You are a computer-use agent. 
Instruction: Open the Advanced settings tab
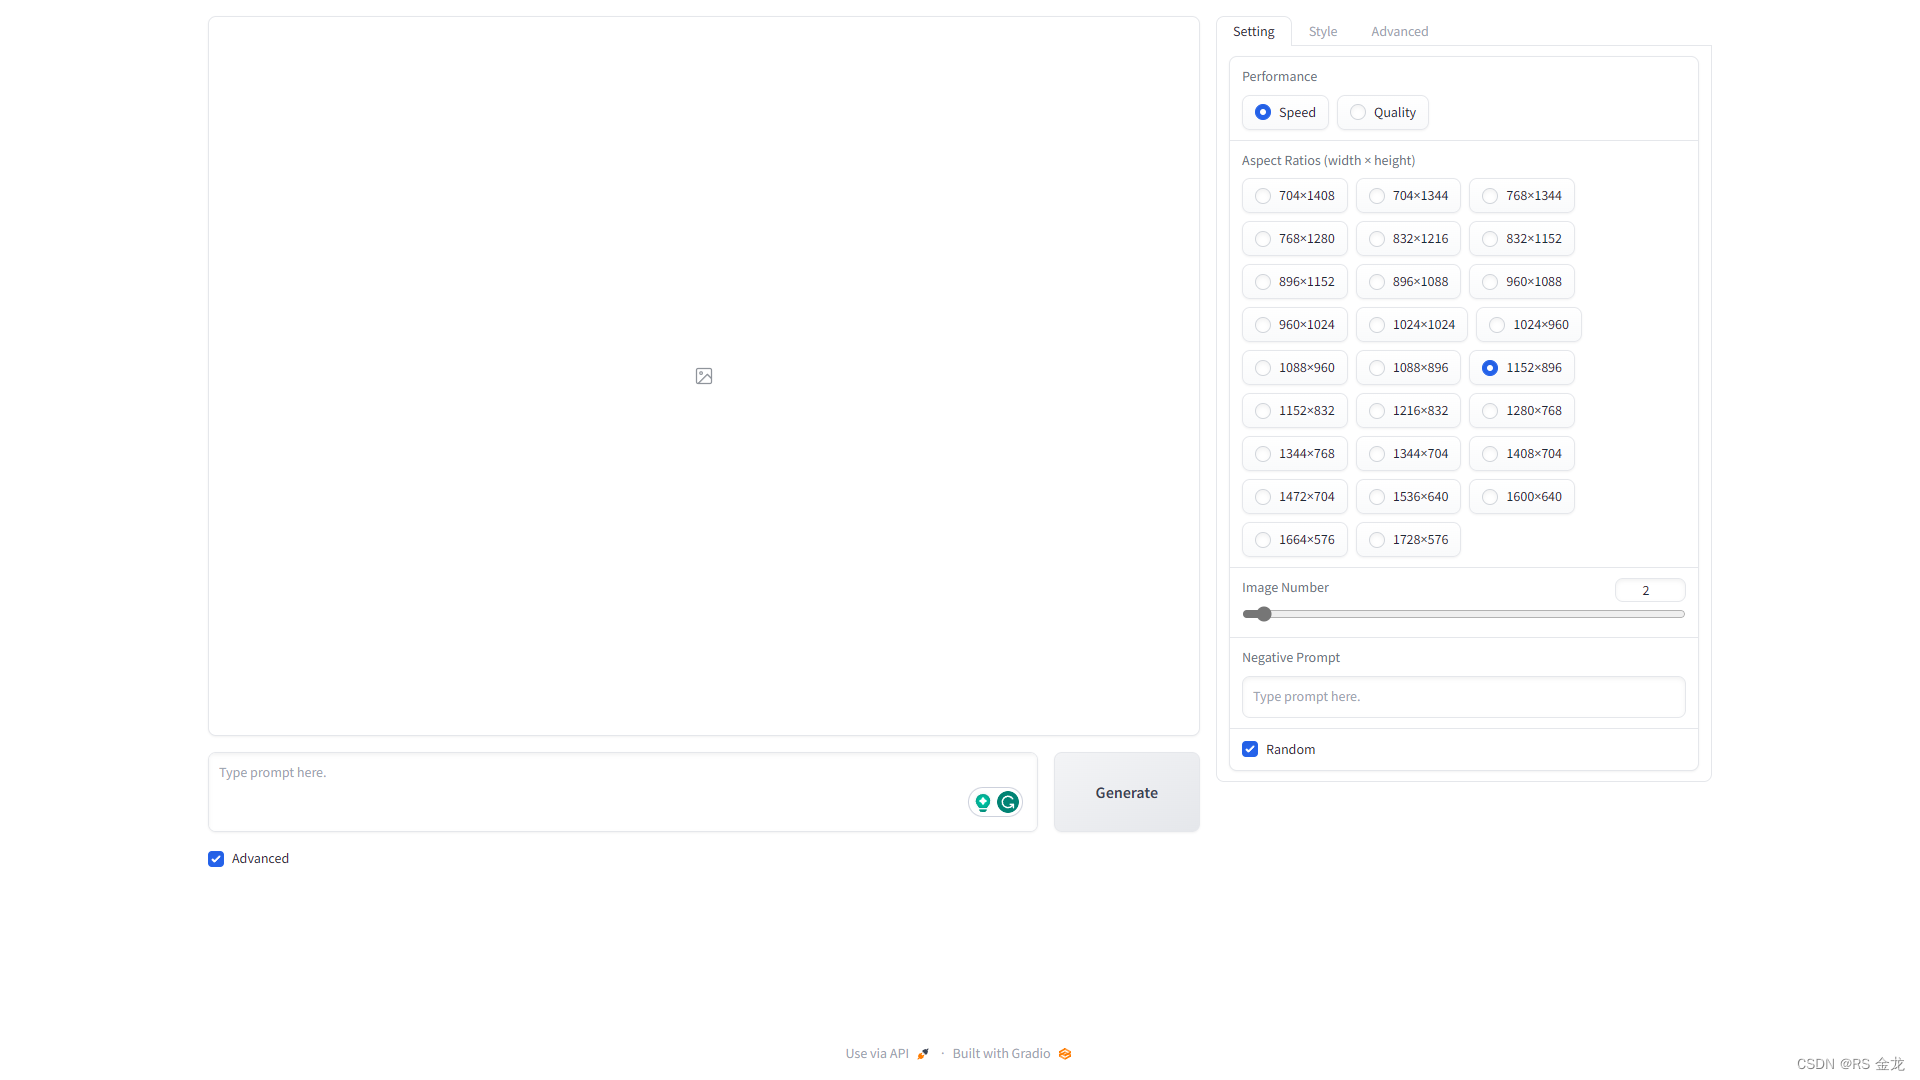[x=1399, y=32]
